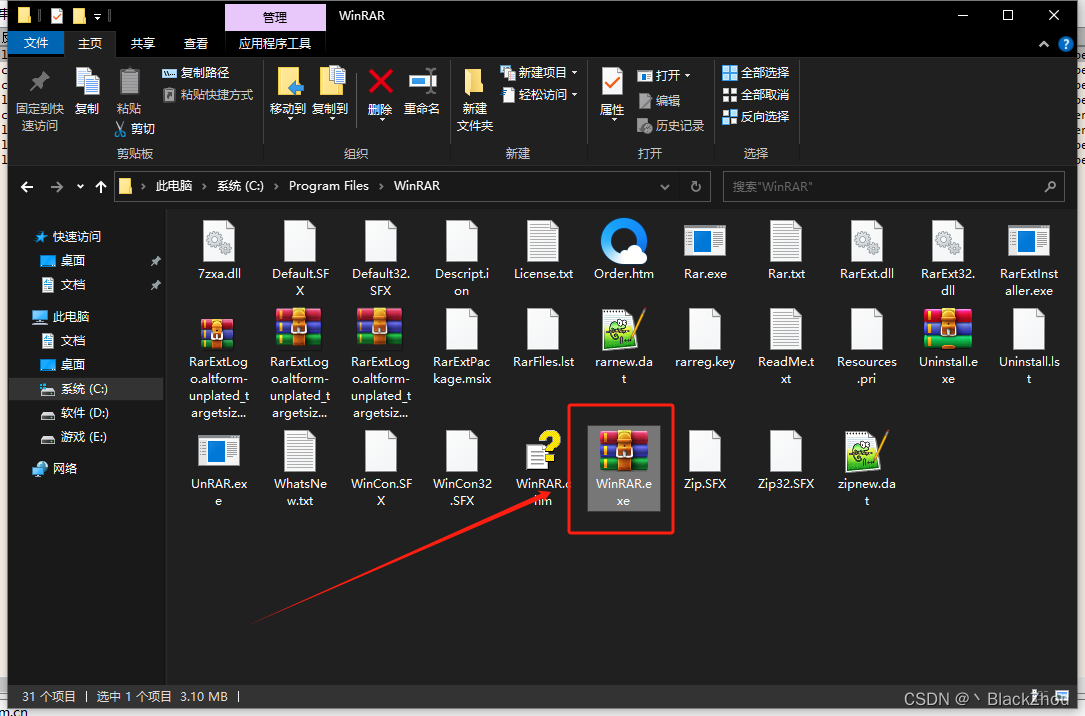The height and width of the screenshot is (716, 1085).
Task: Switch to the Home tab
Action: pos(90,44)
